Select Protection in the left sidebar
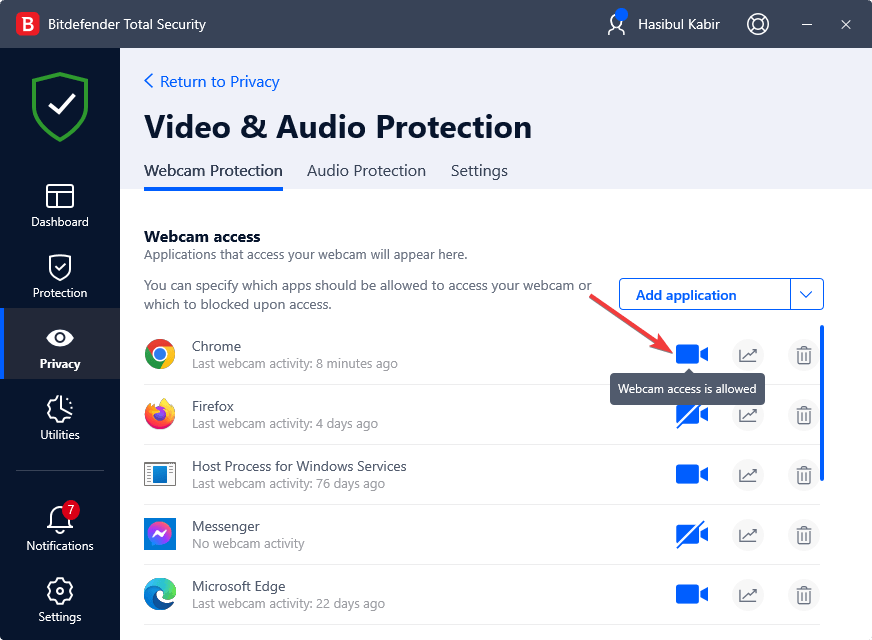Image resolution: width=872 pixels, height=640 pixels. point(59,275)
